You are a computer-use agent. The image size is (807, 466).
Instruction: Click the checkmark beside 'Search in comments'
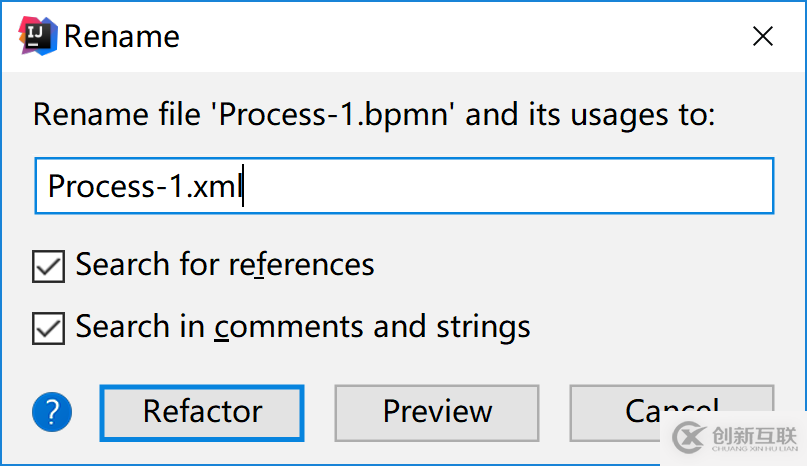(49, 327)
